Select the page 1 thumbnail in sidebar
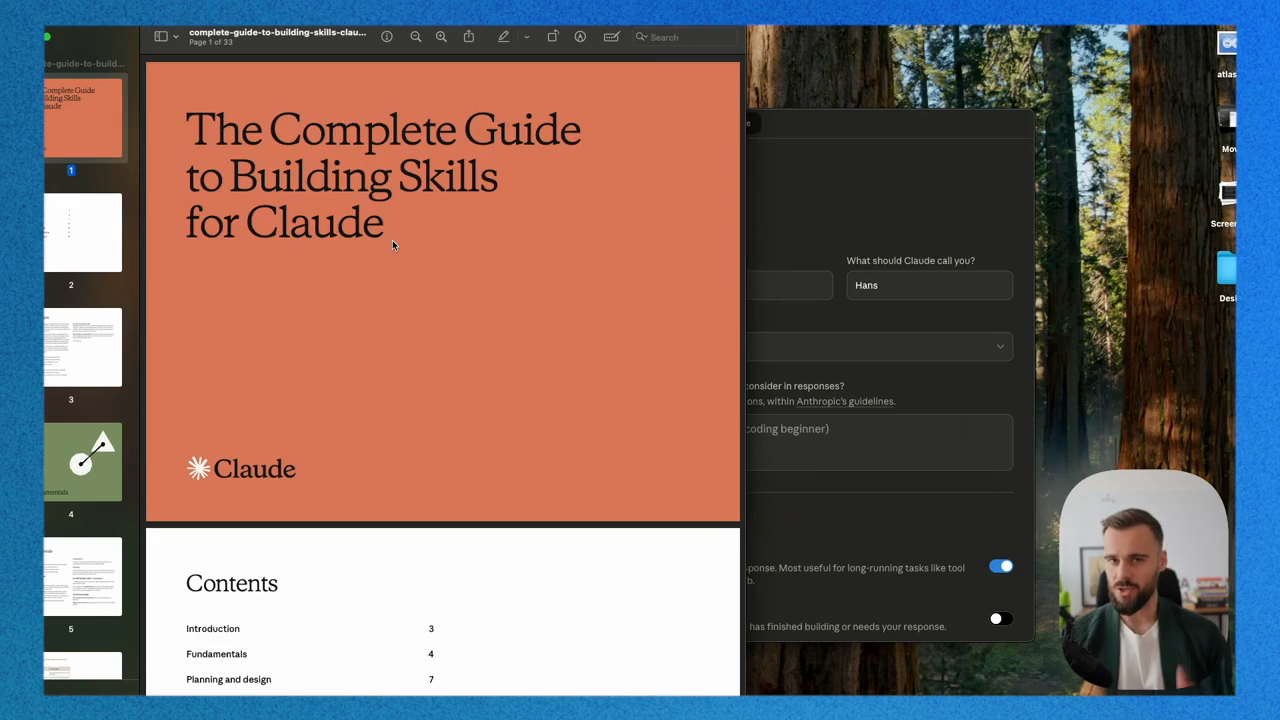This screenshot has height=720, width=1280. tap(83, 118)
